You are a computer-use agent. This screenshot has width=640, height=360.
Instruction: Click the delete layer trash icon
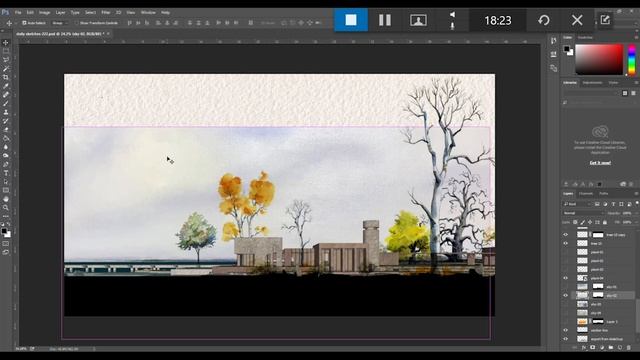629,347
